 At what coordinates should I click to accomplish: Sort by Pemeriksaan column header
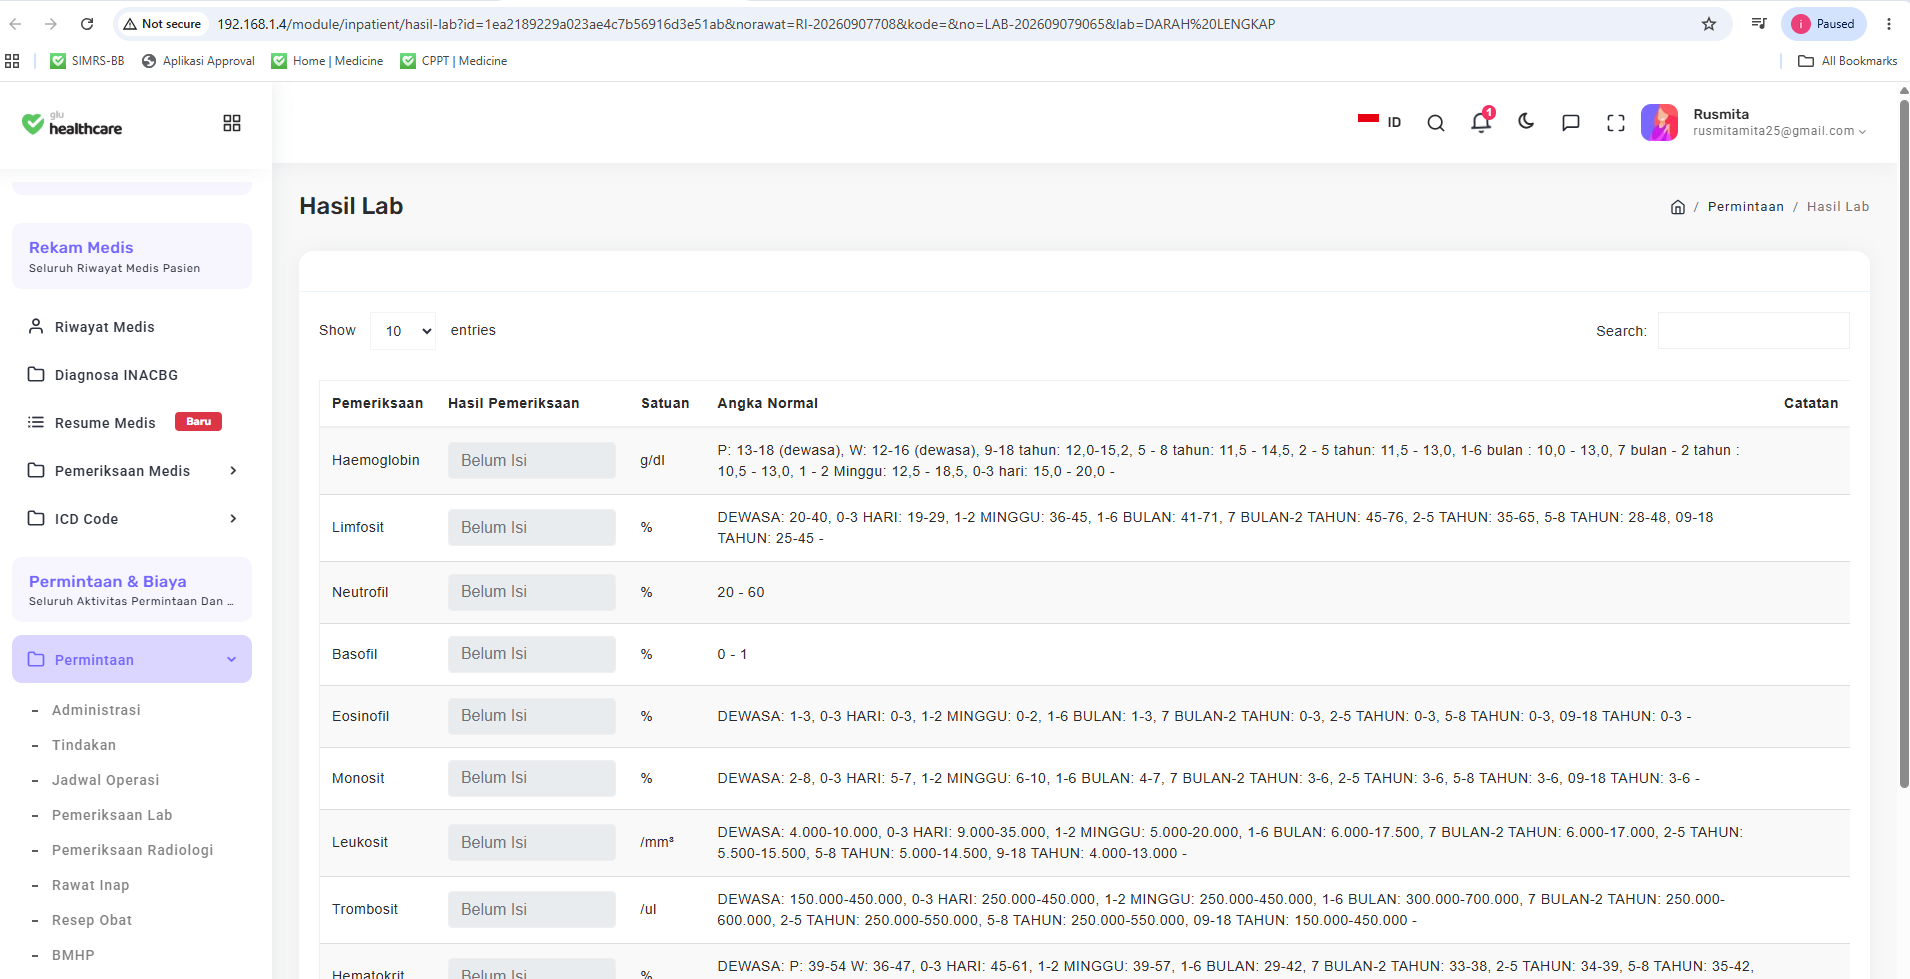click(x=377, y=403)
